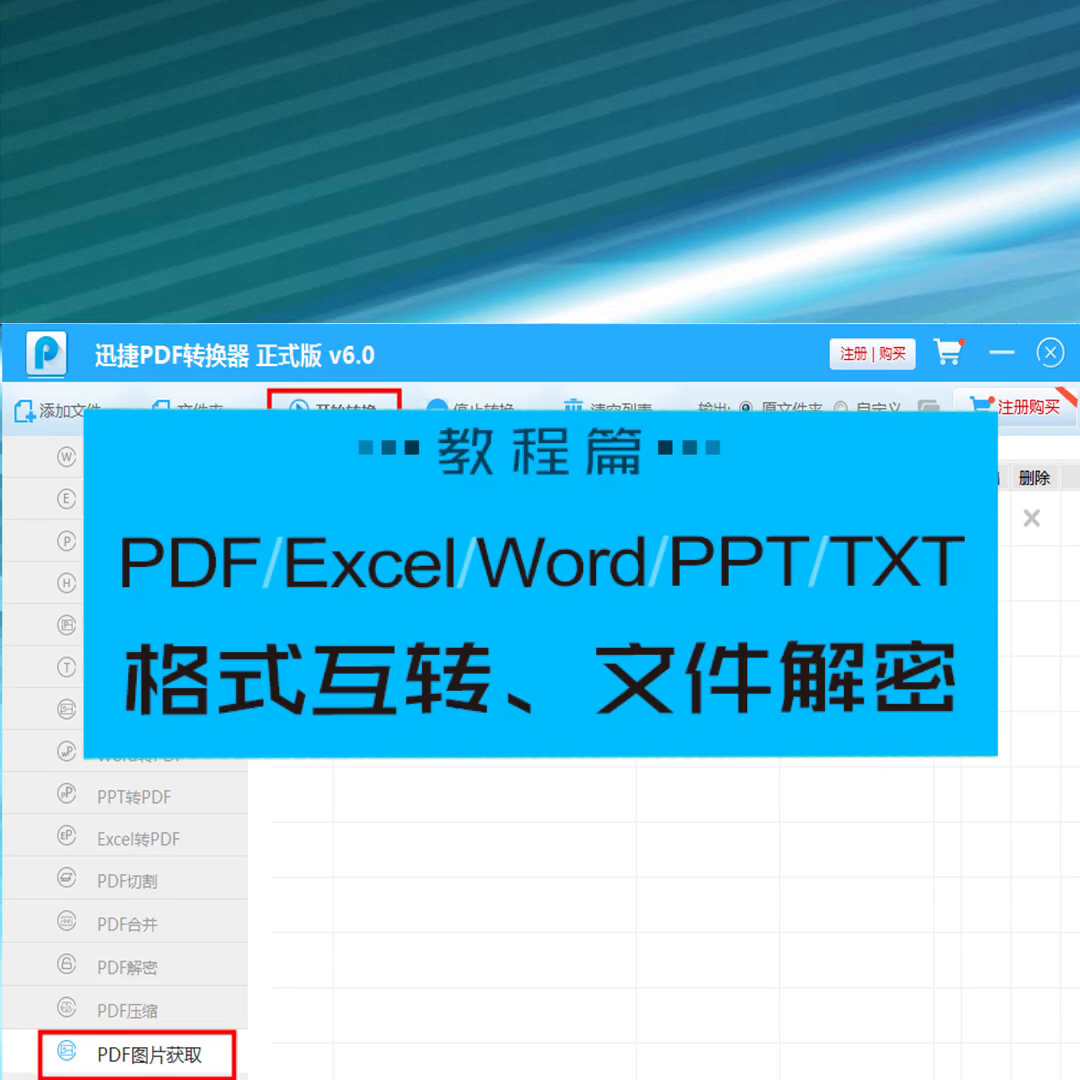This screenshot has height=1080, width=1080.
Task: Minimize the 迅捷PDF转换器 window
Action: [1001, 353]
